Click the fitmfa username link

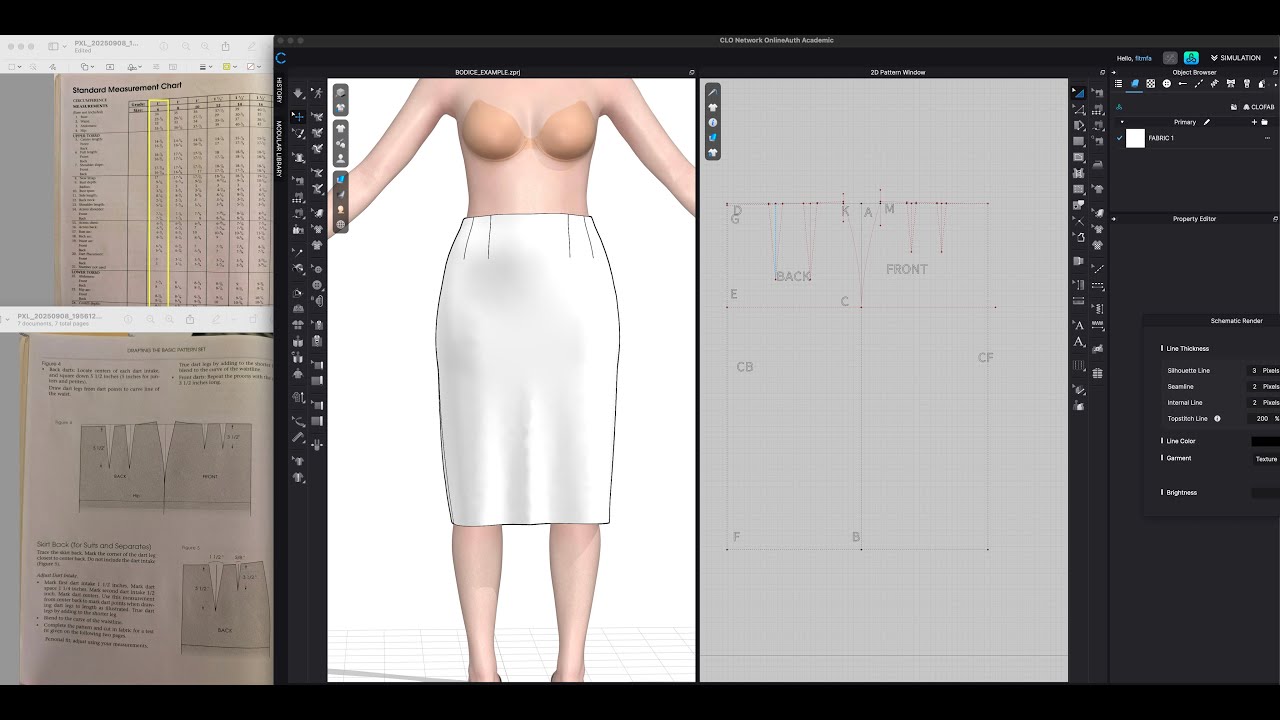pos(1144,58)
